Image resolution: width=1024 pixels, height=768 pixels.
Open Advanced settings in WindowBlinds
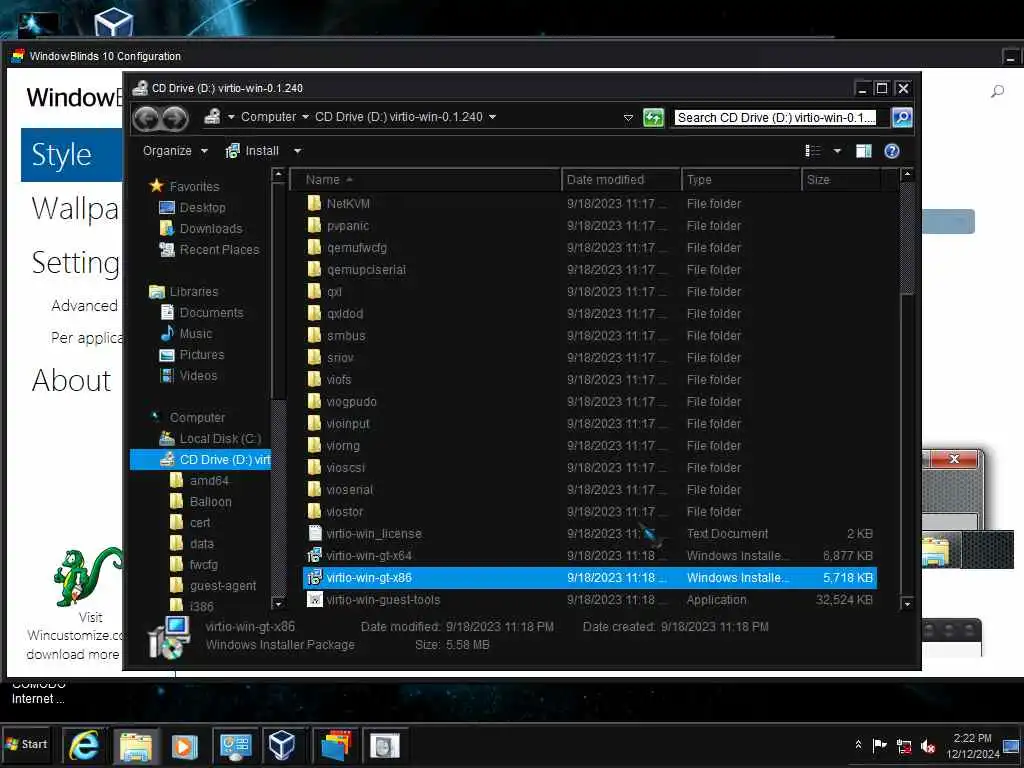(x=84, y=306)
